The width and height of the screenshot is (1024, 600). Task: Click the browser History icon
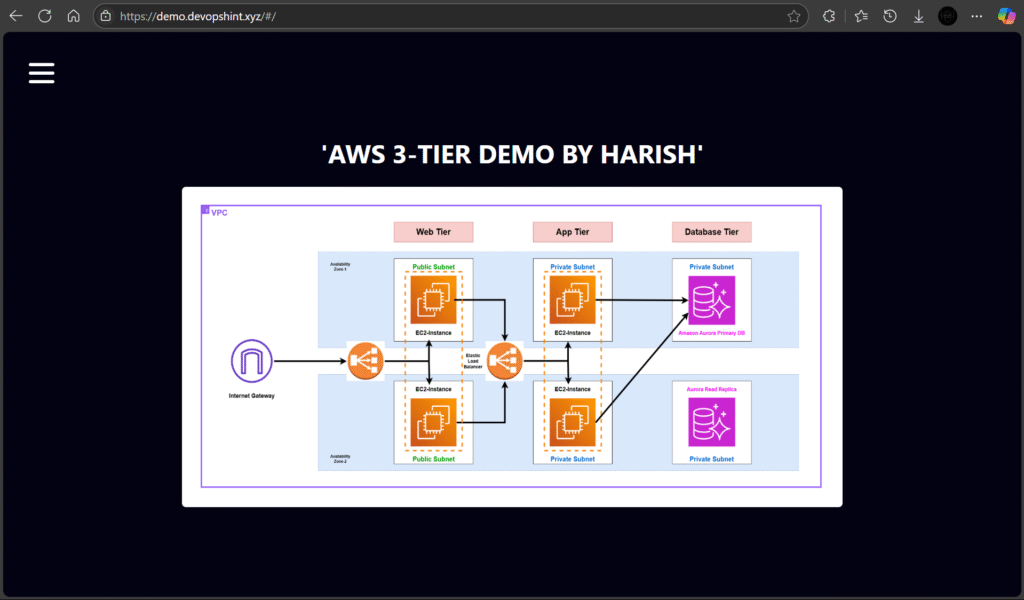pyautogui.click(x=889, y=15)
